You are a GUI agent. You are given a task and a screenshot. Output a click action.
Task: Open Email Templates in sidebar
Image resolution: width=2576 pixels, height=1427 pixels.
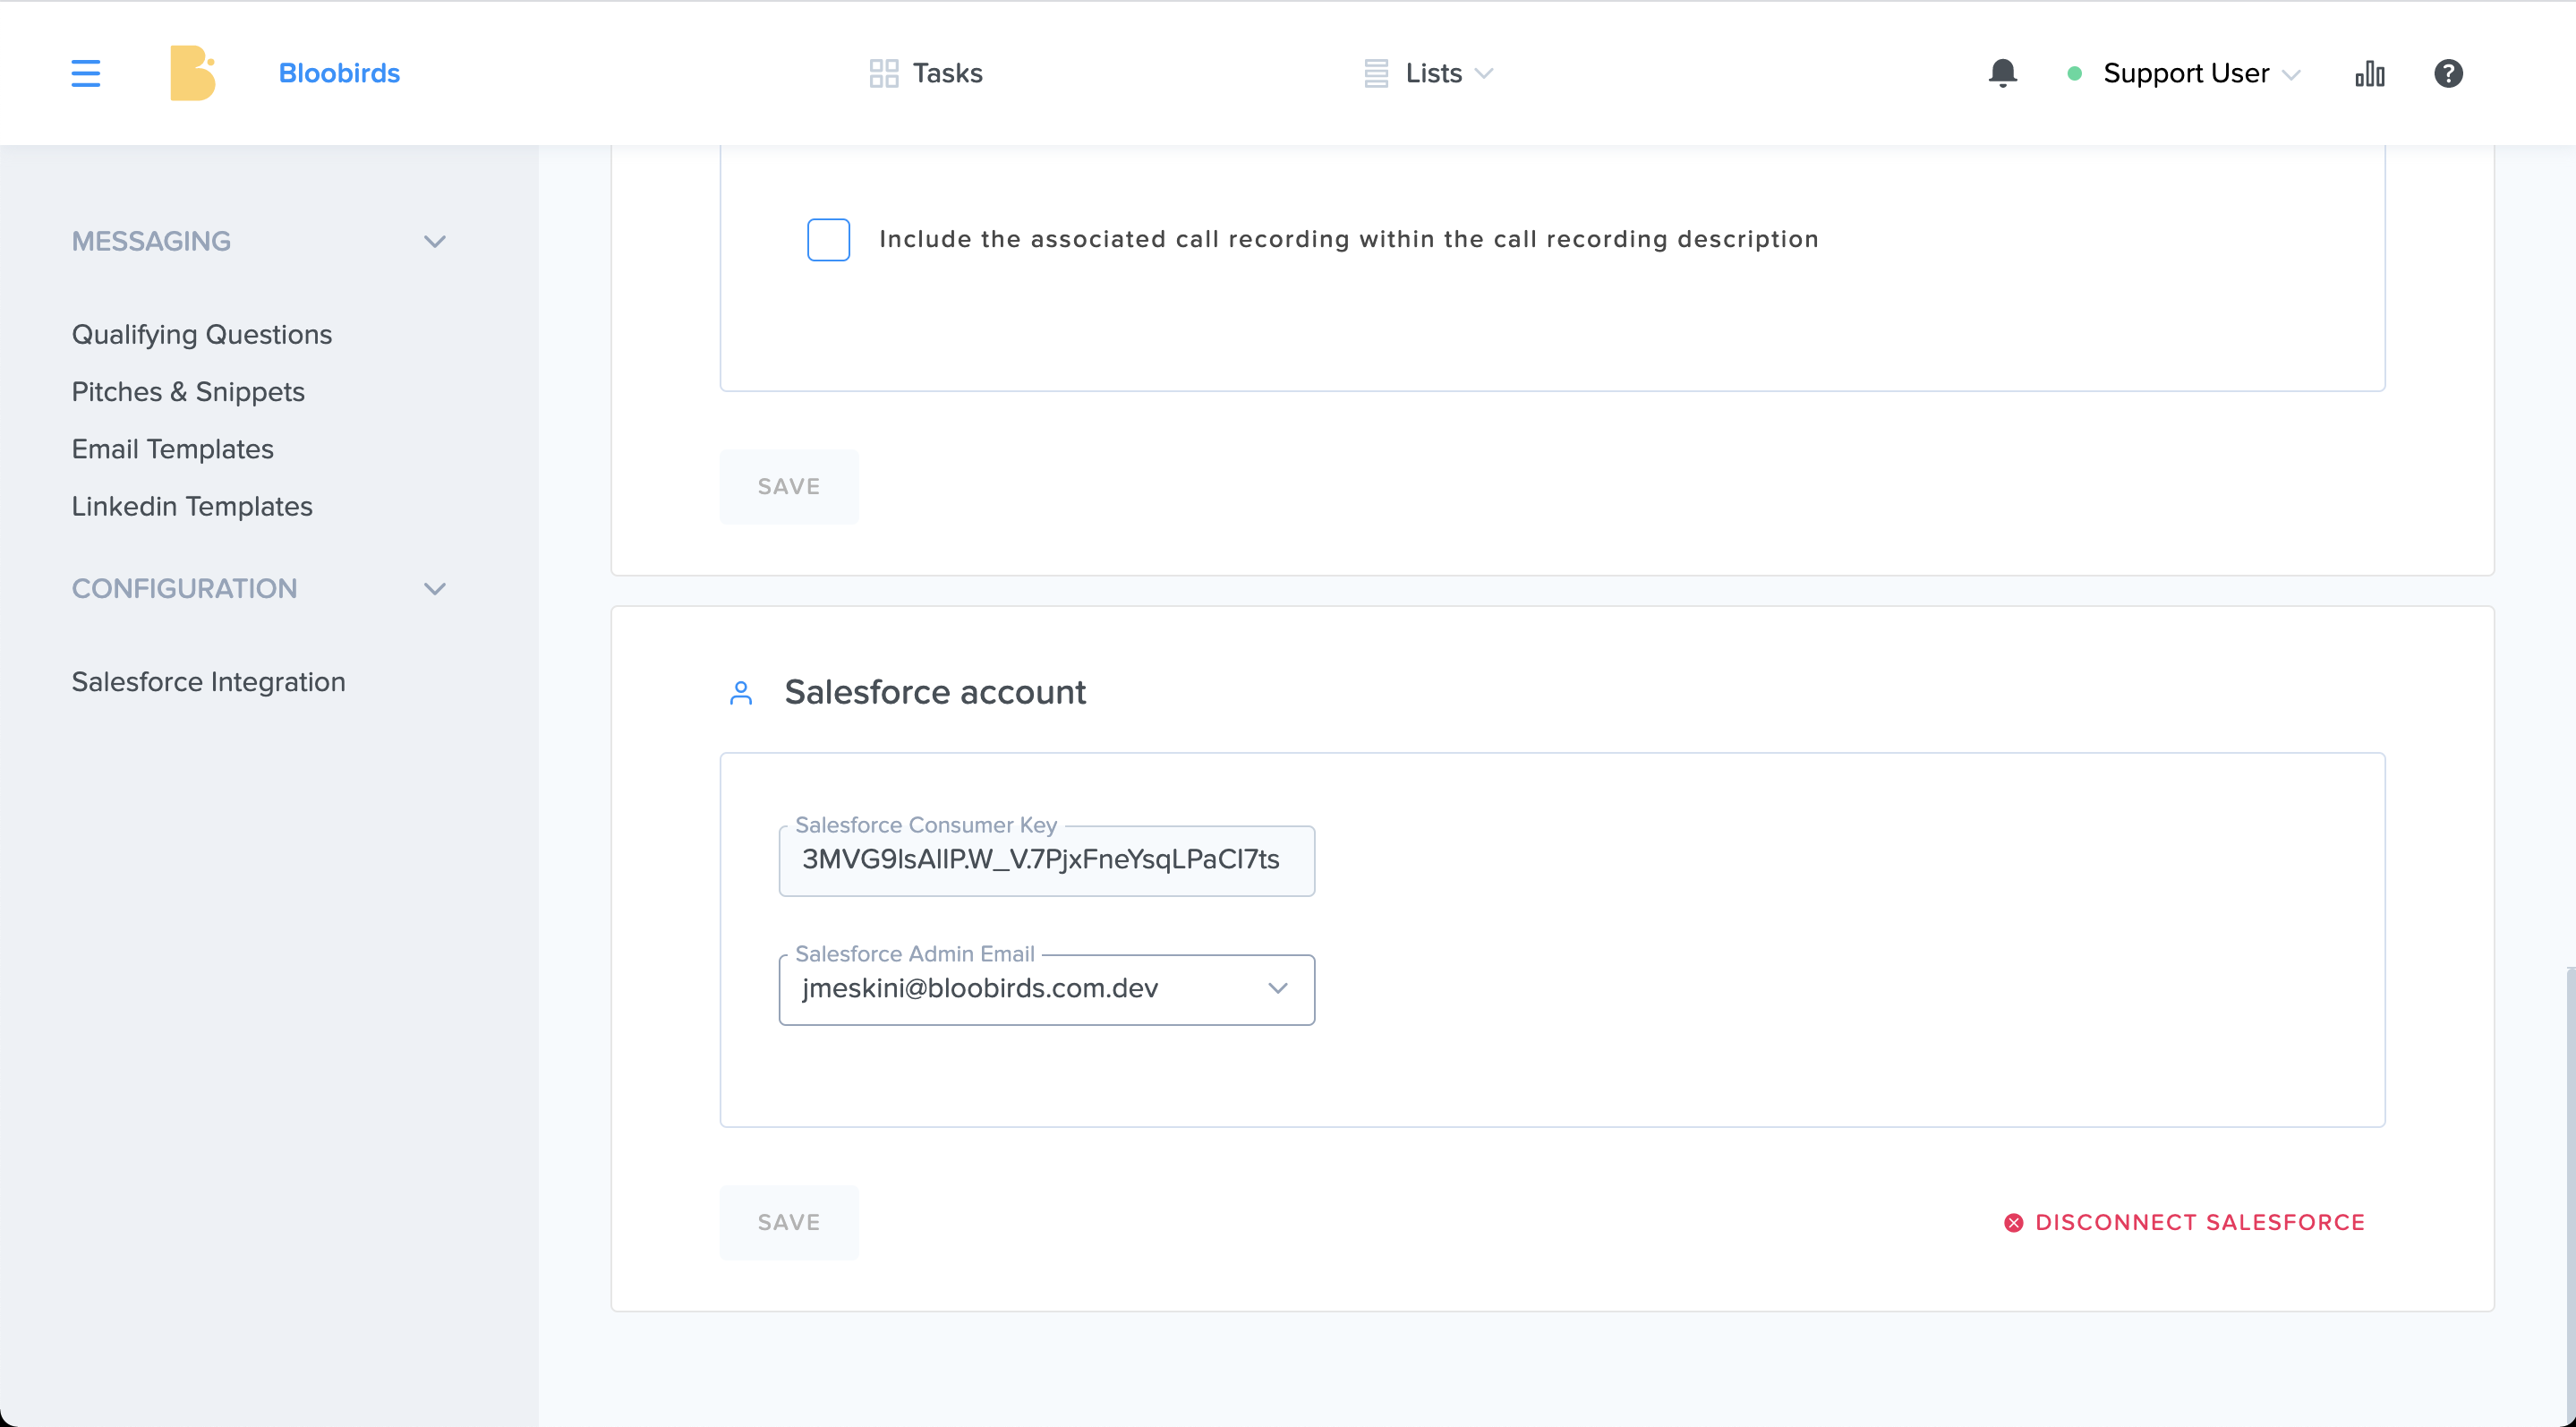pyautogui.click(x=172, y=449)
